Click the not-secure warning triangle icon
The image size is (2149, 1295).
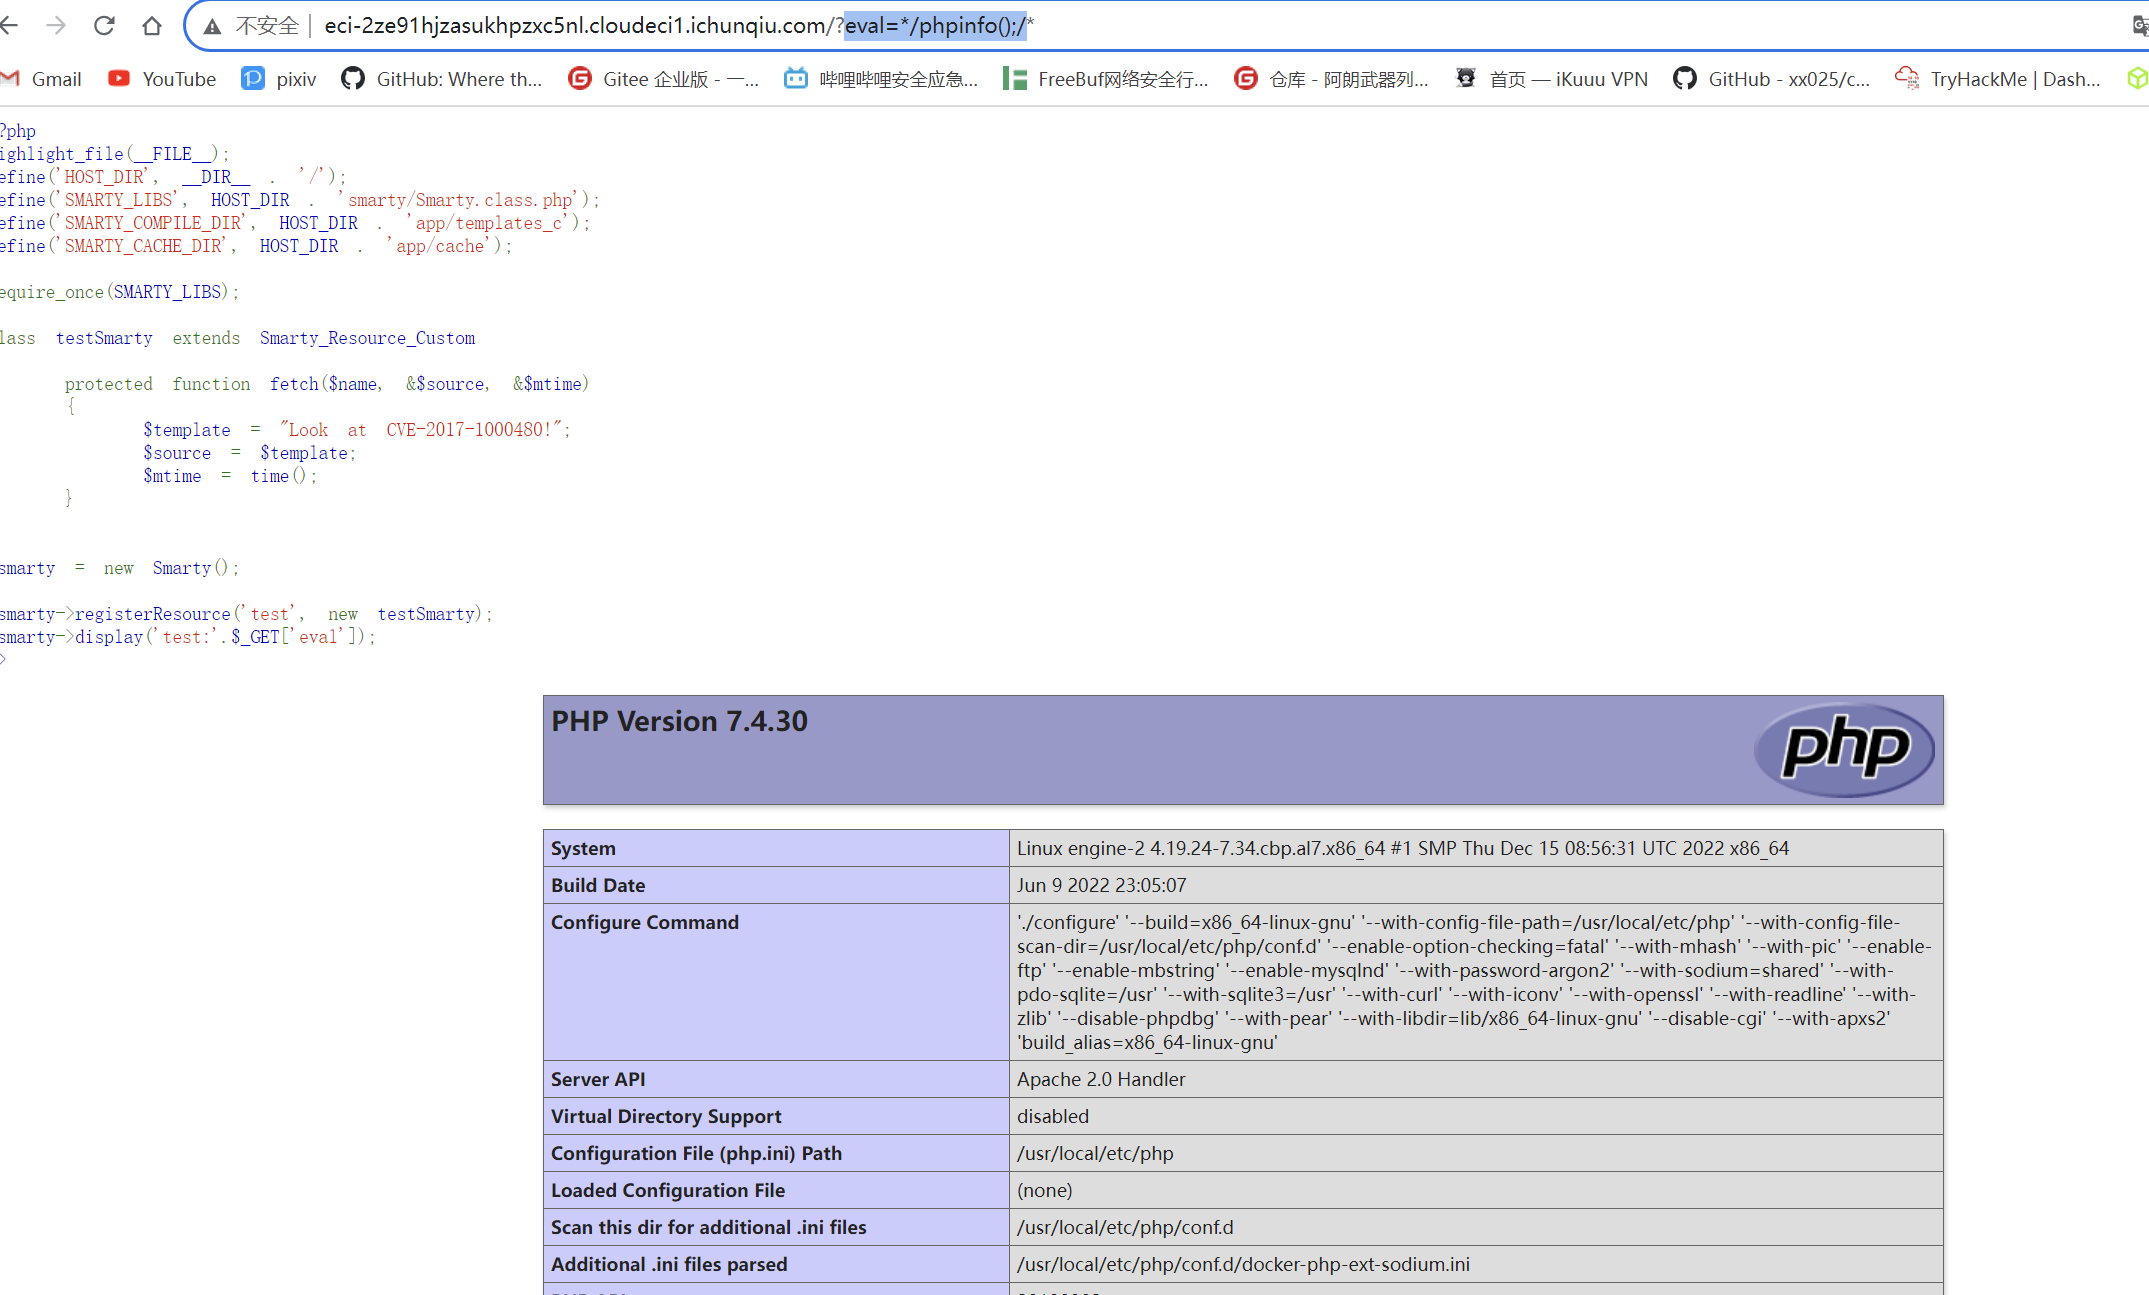point(212,26)
